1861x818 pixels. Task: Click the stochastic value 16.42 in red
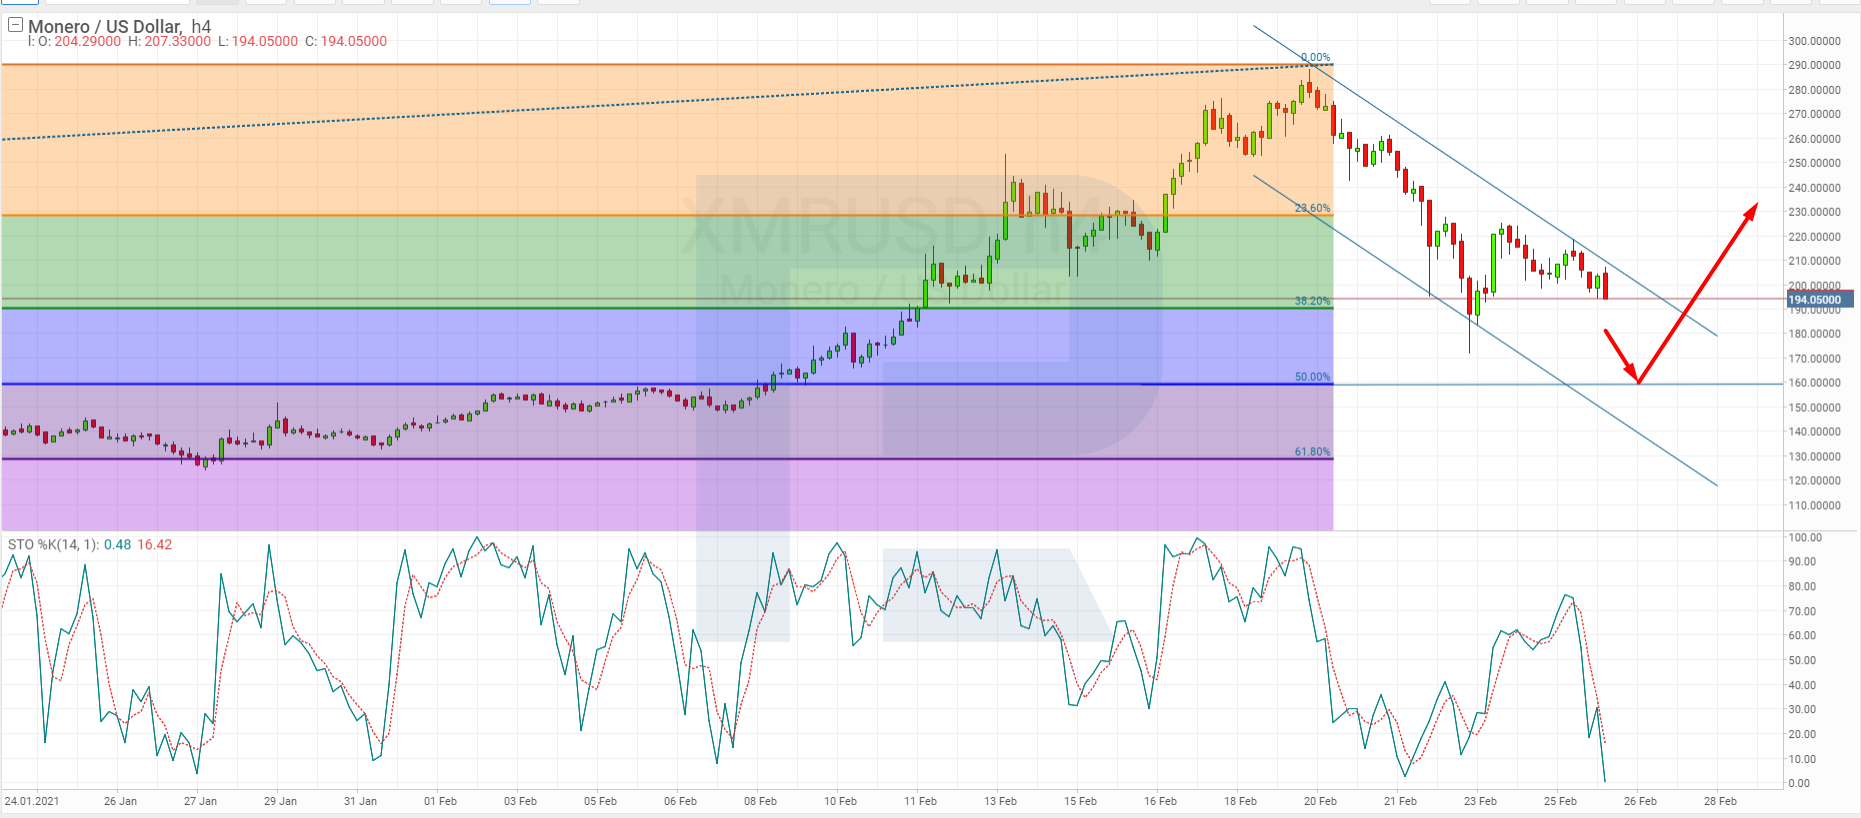(x=154, y=545)
